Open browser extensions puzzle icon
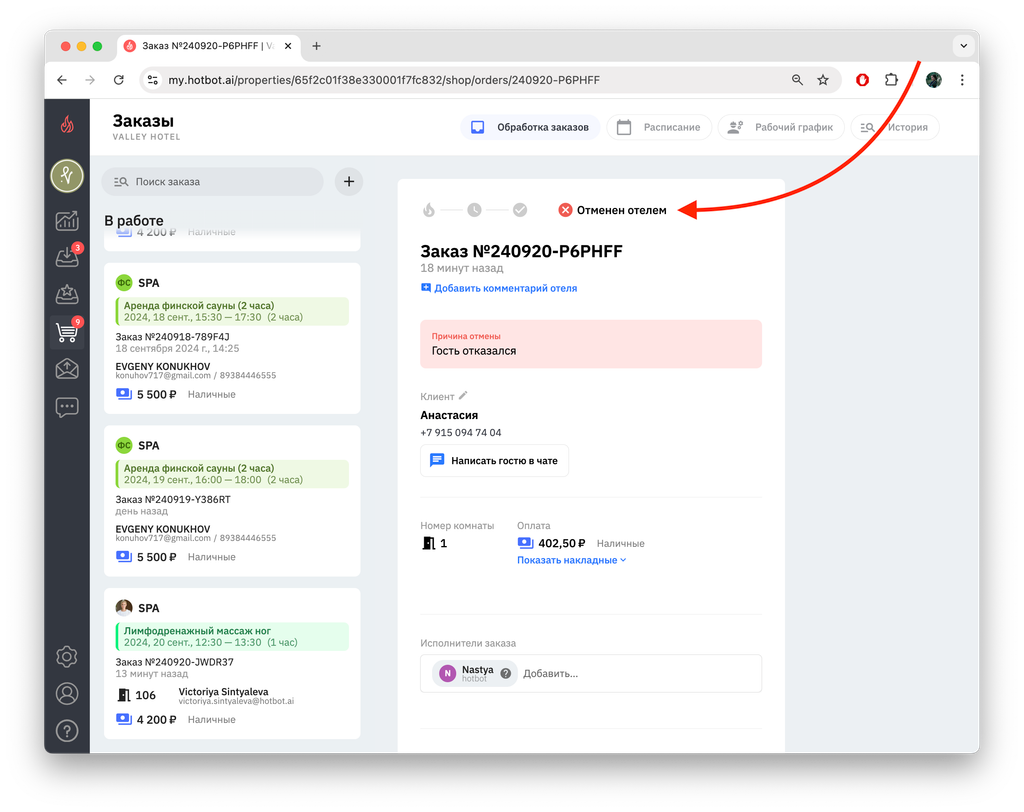Viewport: 1024px width, 812px height. click(891, 80)
